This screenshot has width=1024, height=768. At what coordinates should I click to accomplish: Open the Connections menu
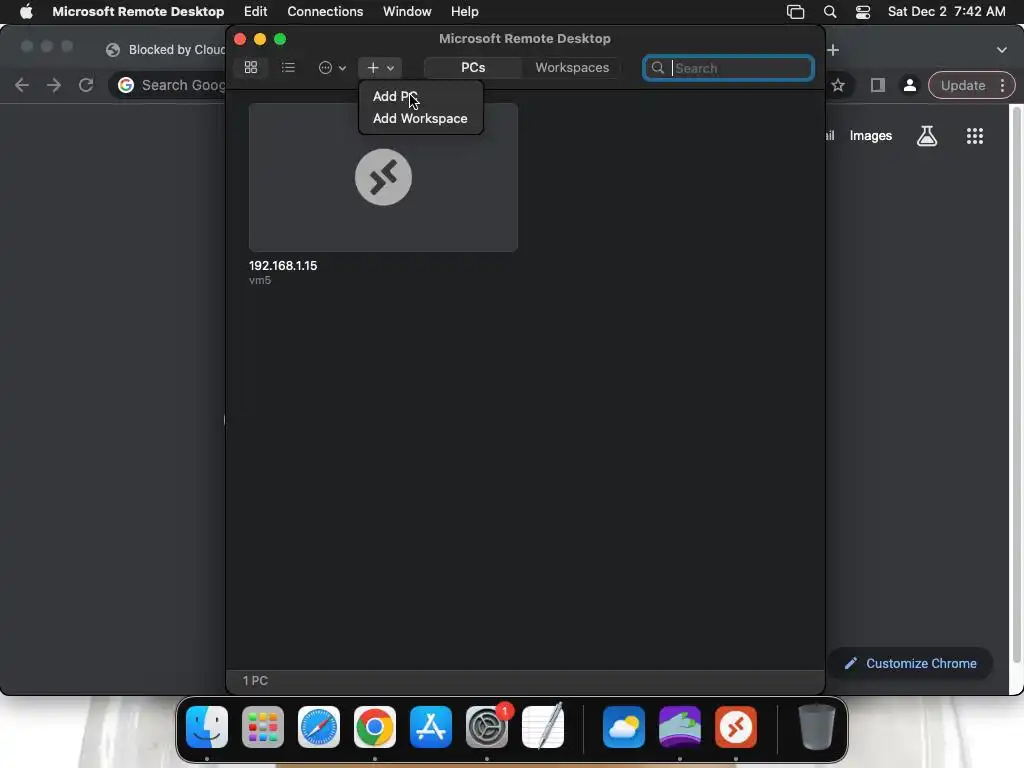(325, 11)
